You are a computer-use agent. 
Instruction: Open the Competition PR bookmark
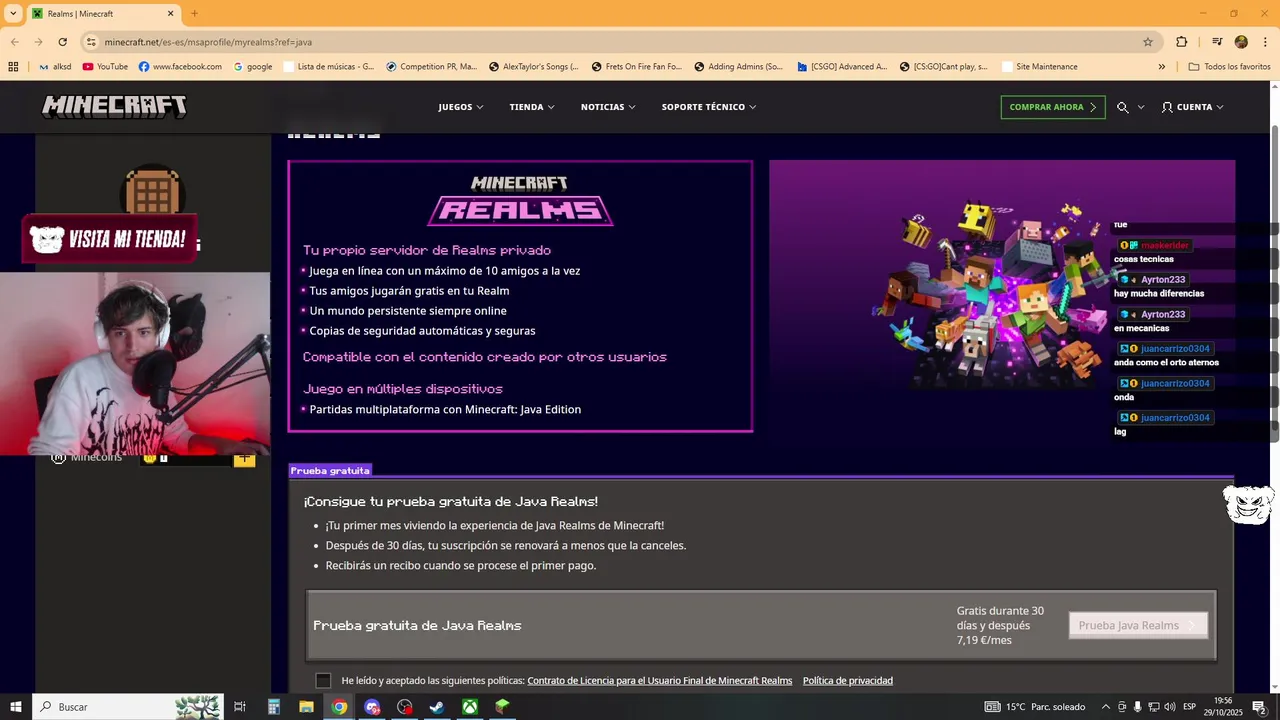pos(432,67)
